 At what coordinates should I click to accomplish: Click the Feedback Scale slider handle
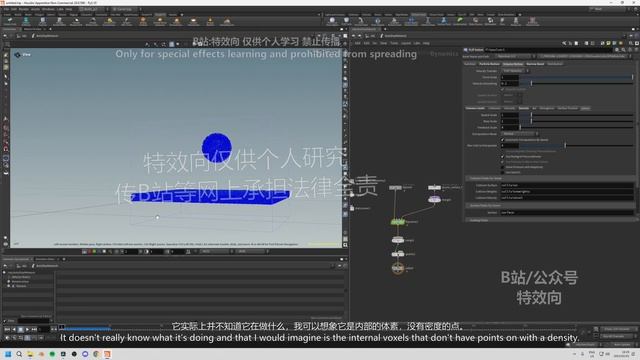tap(520, 127)
